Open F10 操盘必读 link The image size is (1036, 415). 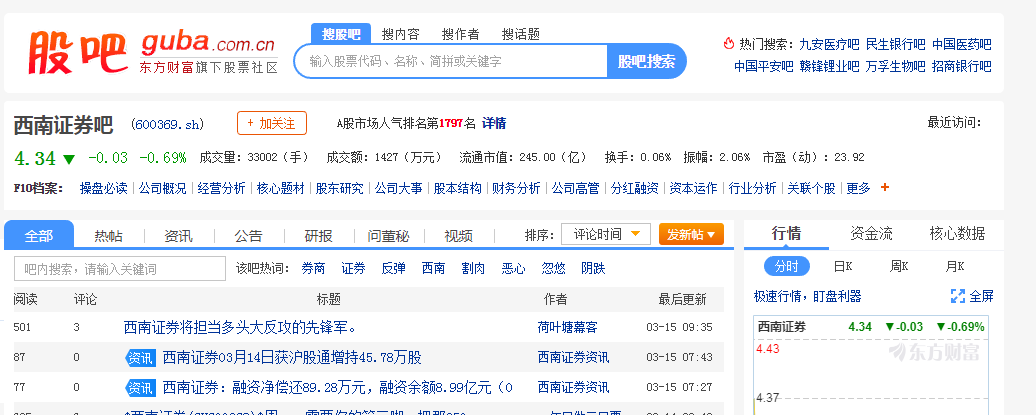104,188
